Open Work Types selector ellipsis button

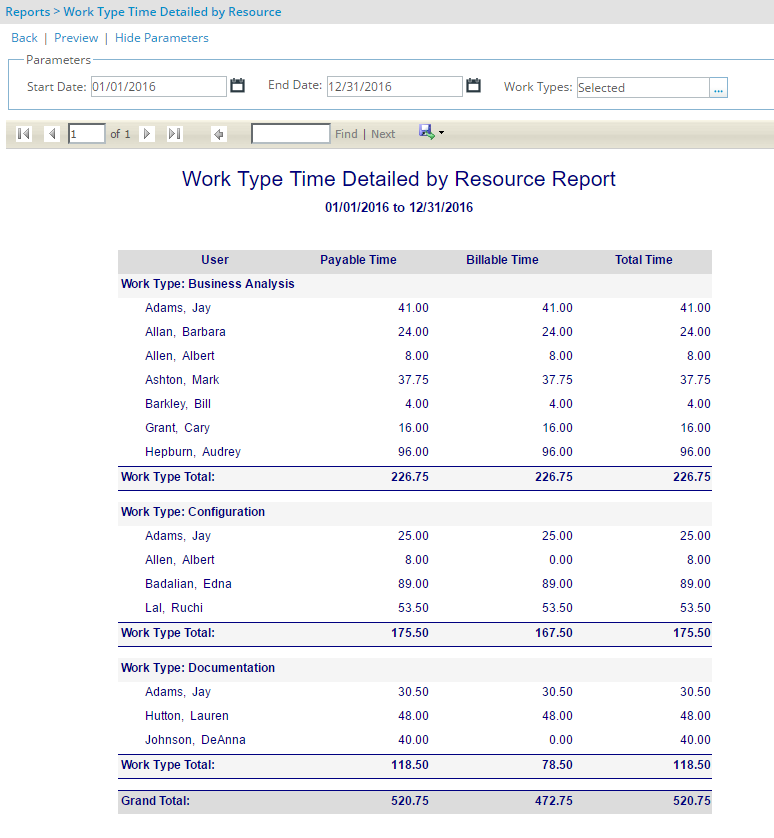tap(718, 88)
